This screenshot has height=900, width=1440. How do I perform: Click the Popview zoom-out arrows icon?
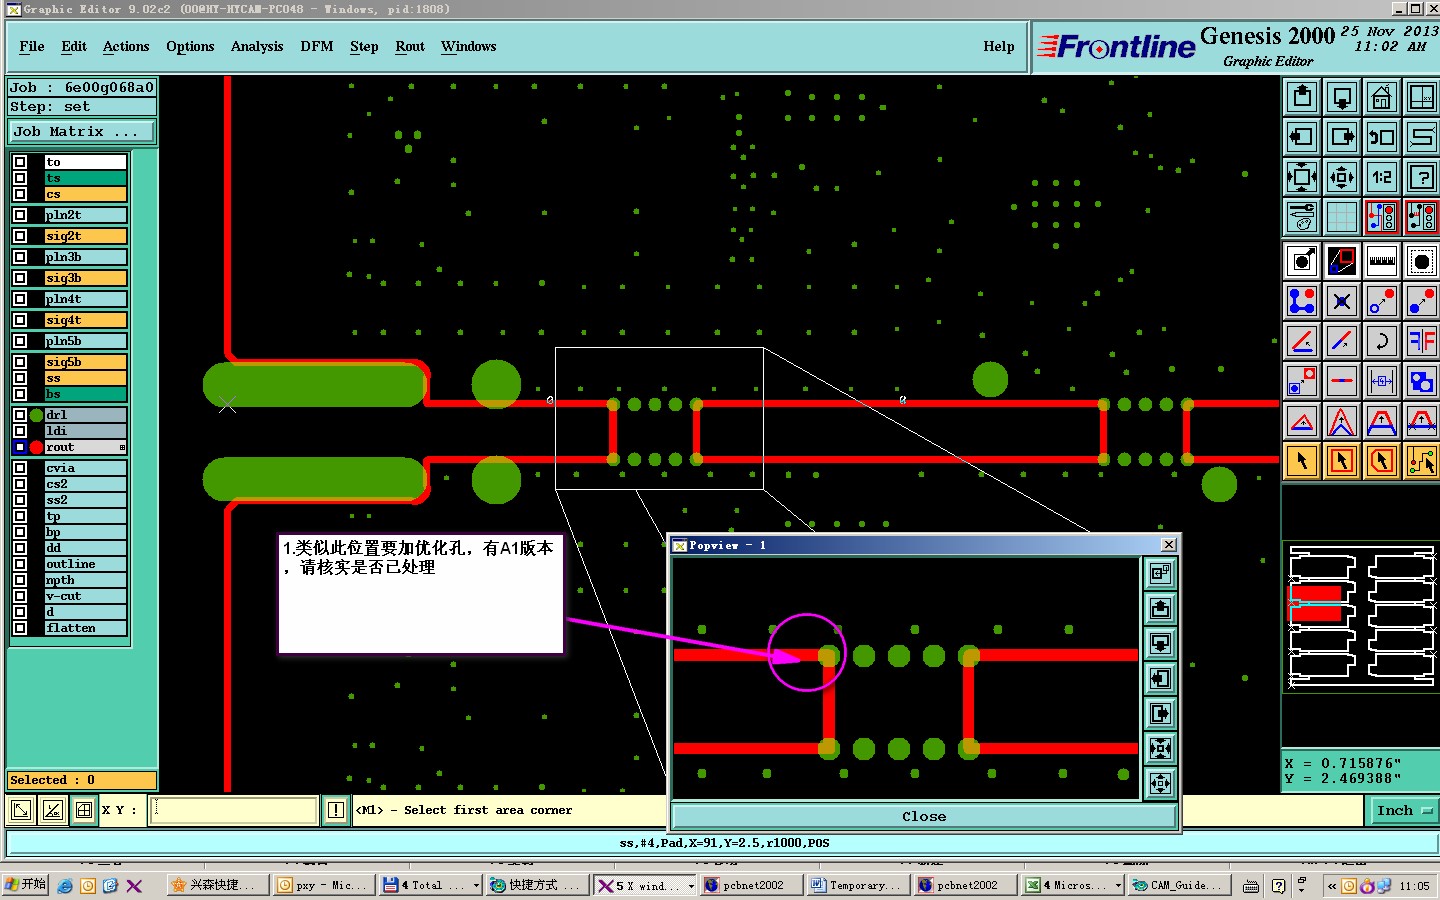[1160, 783]
